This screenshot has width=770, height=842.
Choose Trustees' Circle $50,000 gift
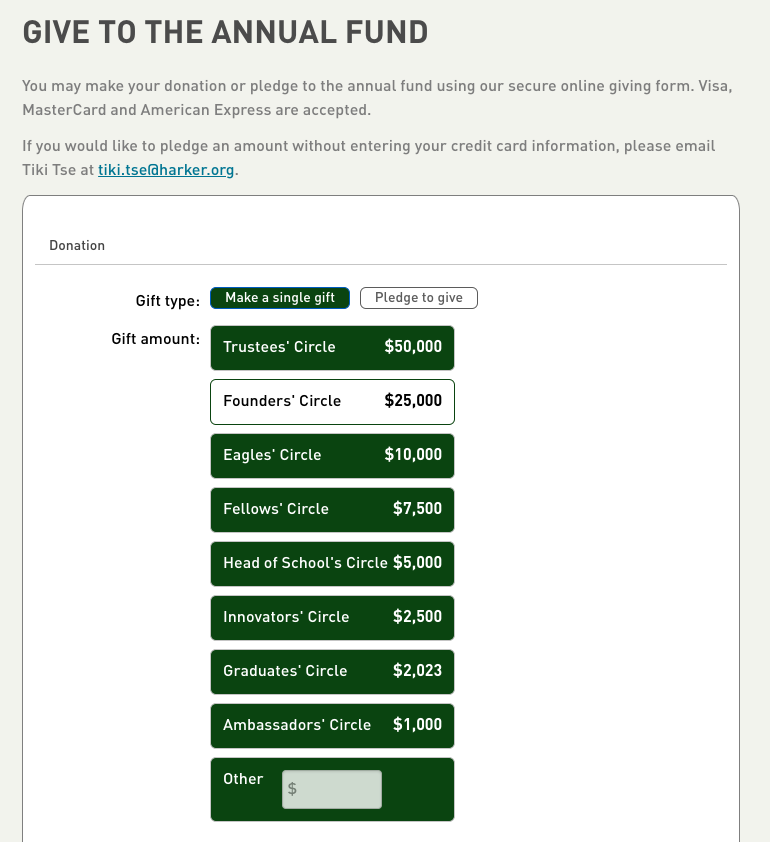(332, 347)
